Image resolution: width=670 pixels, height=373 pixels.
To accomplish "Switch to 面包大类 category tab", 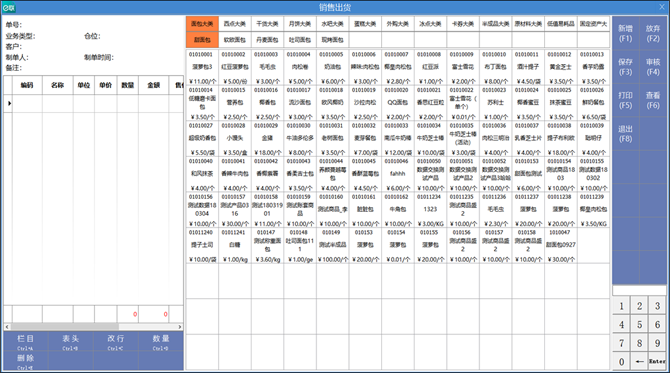I will point(202,24).
